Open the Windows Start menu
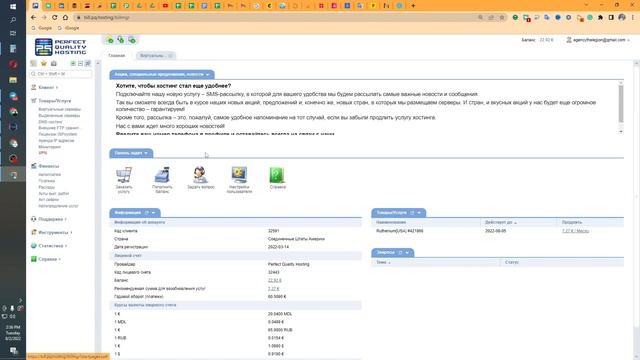Screen dimensions: 640x360 pos(13,7)
